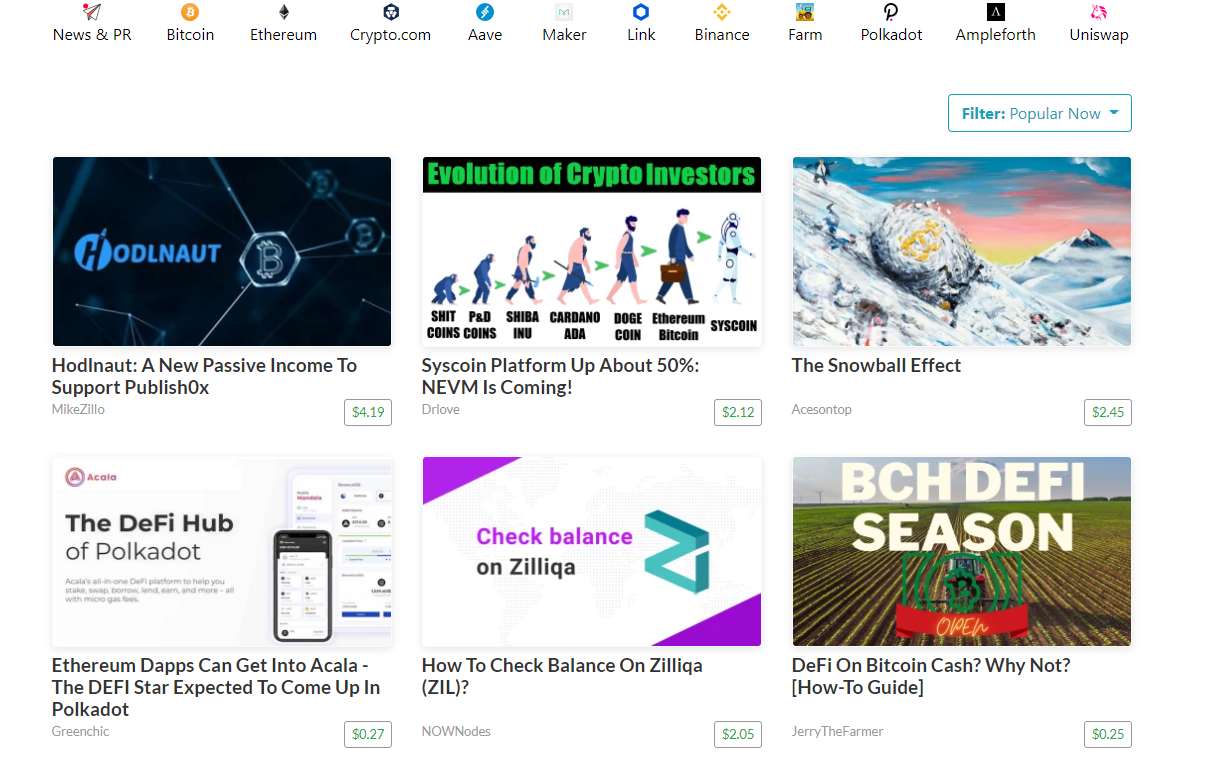Select the Ethereum diamond icon
The image size is (1213, 763).
pyautogui.click(x=283, y=12)
